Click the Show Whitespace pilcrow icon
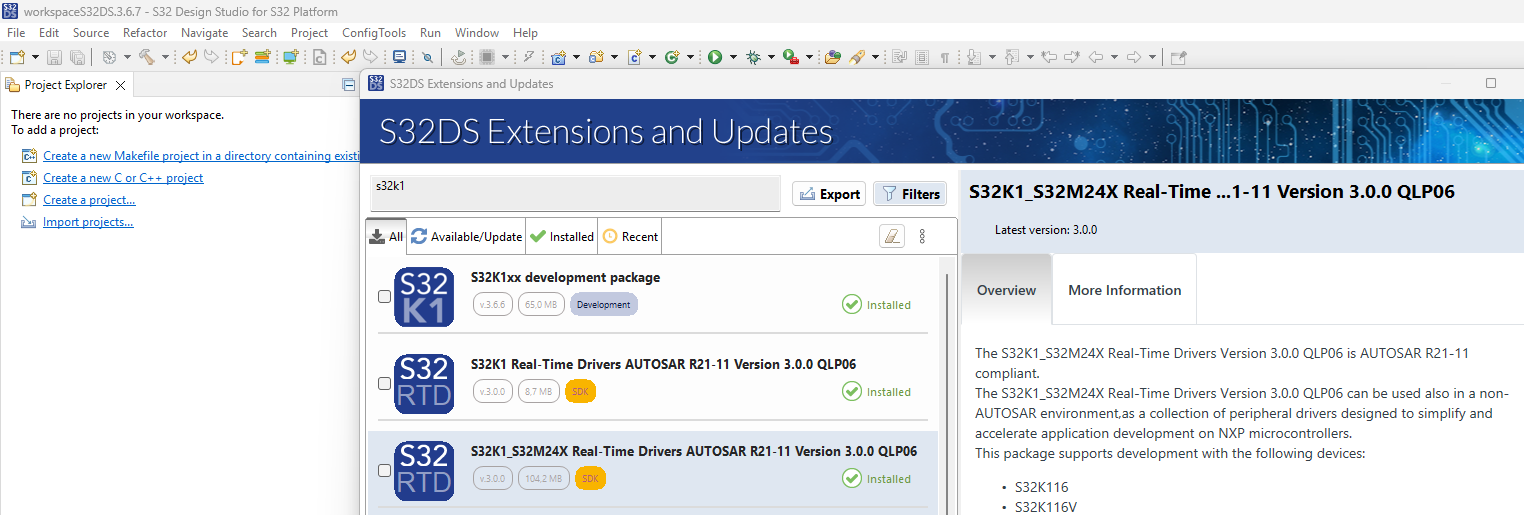The height and width of the screenshot is (515, 1524). pyautogui.click(x=945, y=57)
